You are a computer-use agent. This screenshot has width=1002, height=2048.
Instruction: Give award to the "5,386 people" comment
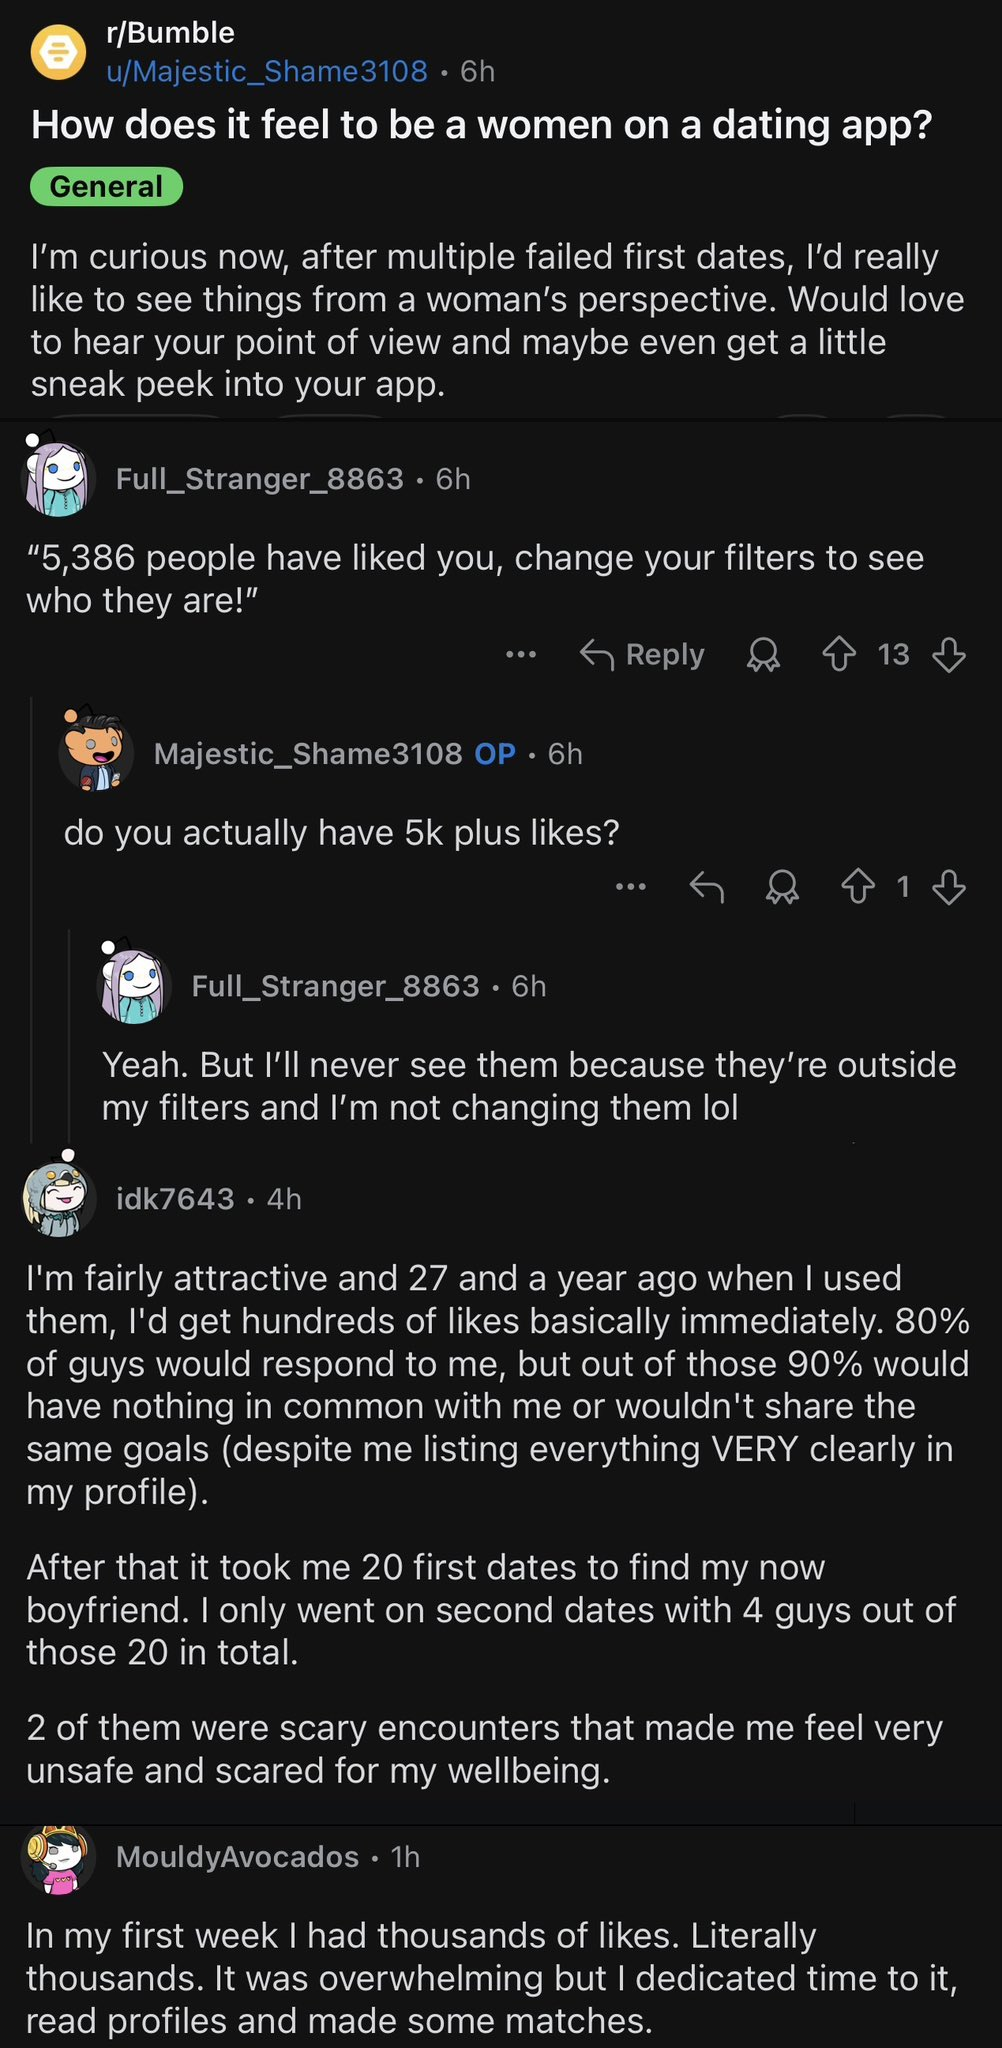763,655
